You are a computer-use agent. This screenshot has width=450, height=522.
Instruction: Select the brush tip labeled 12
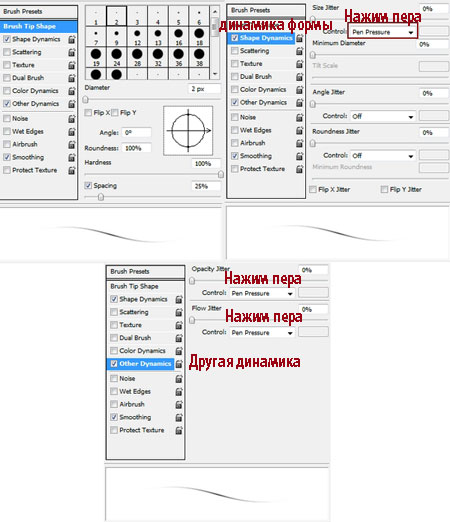pos(137,37)
